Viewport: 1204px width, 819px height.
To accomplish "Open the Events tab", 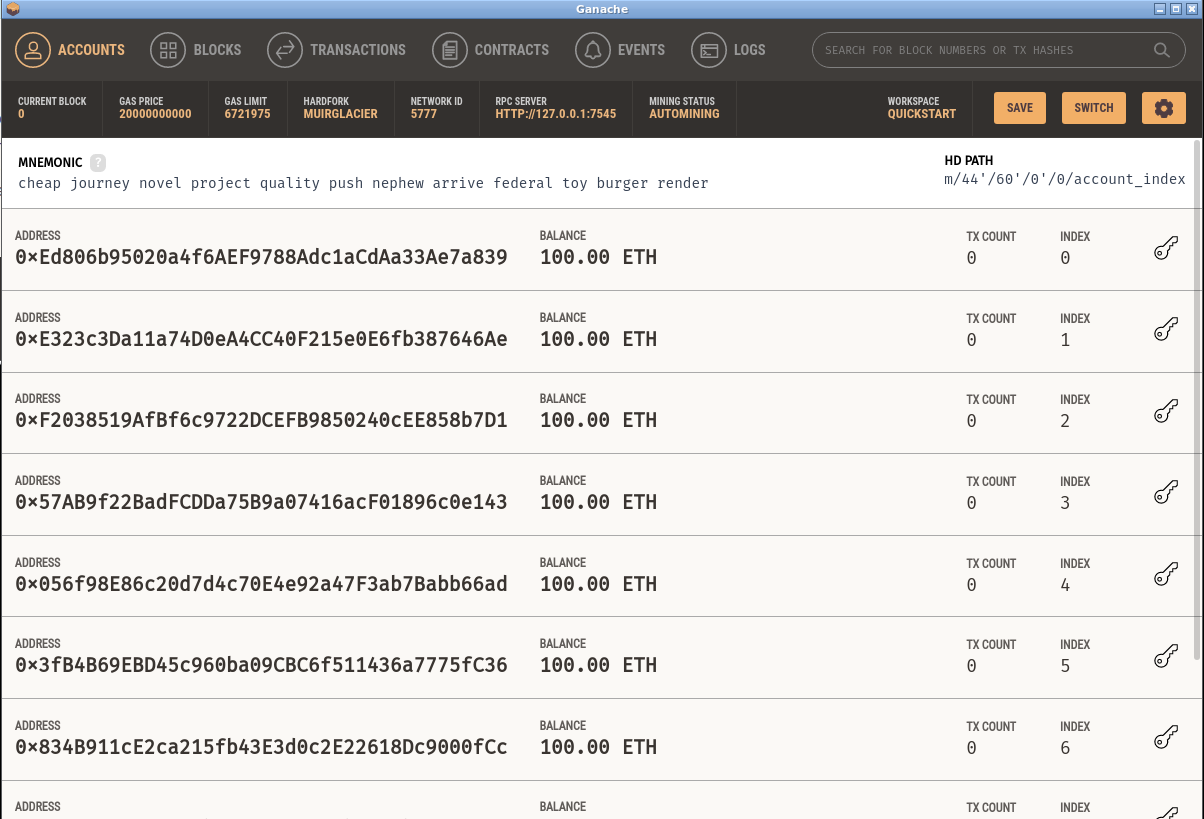I will coord(620,50).
